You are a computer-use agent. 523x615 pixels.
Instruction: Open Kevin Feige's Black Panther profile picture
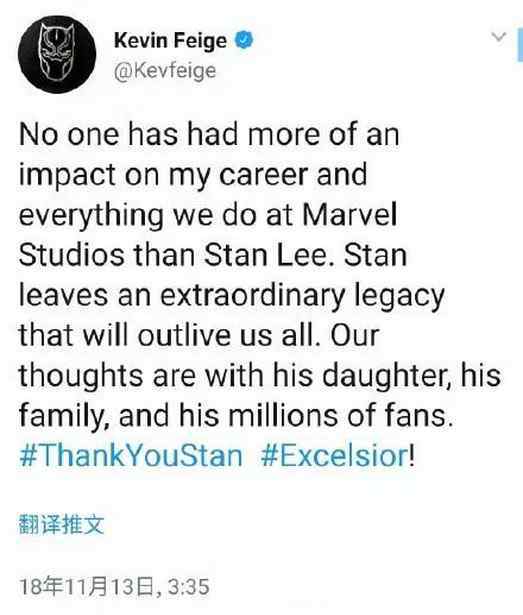pyautogui.click(x=57, y=54)
